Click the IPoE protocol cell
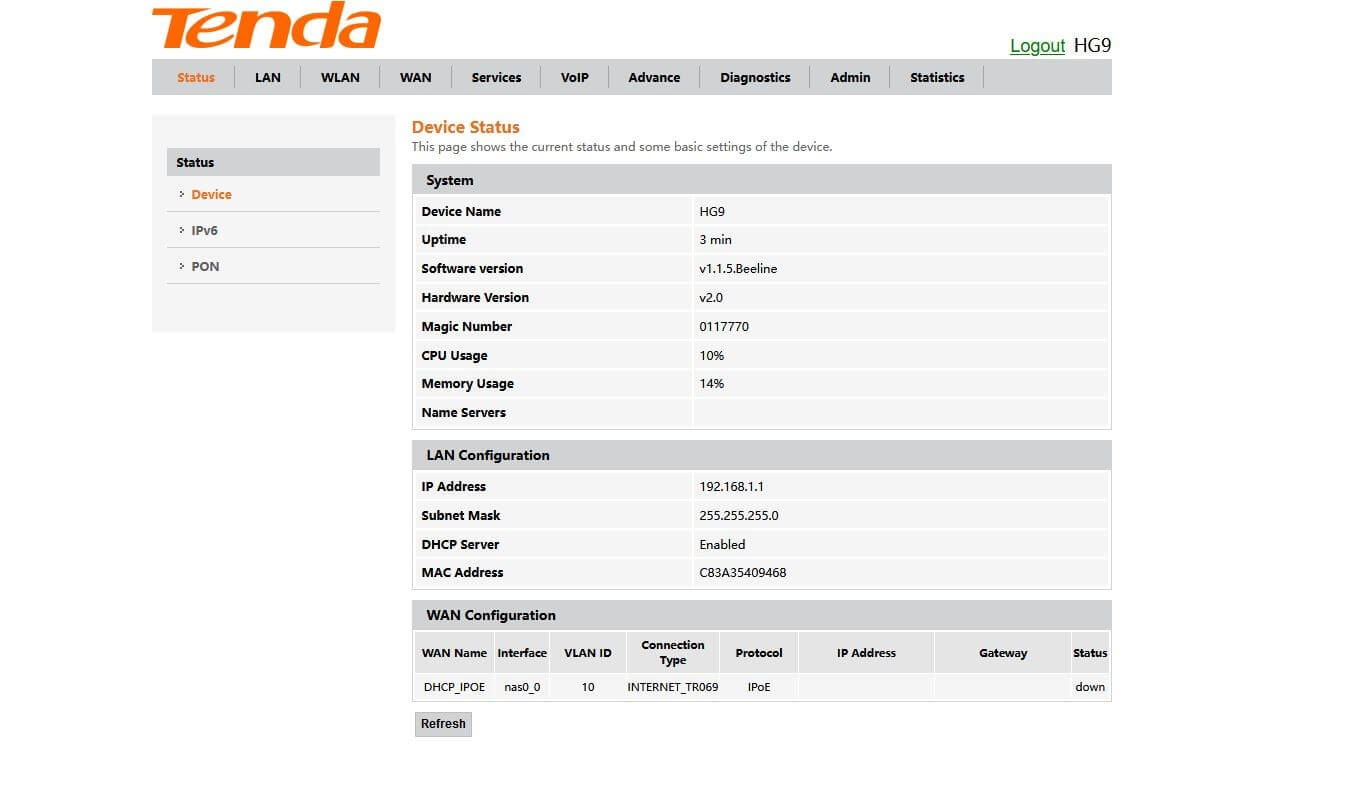 pos(759,687)
